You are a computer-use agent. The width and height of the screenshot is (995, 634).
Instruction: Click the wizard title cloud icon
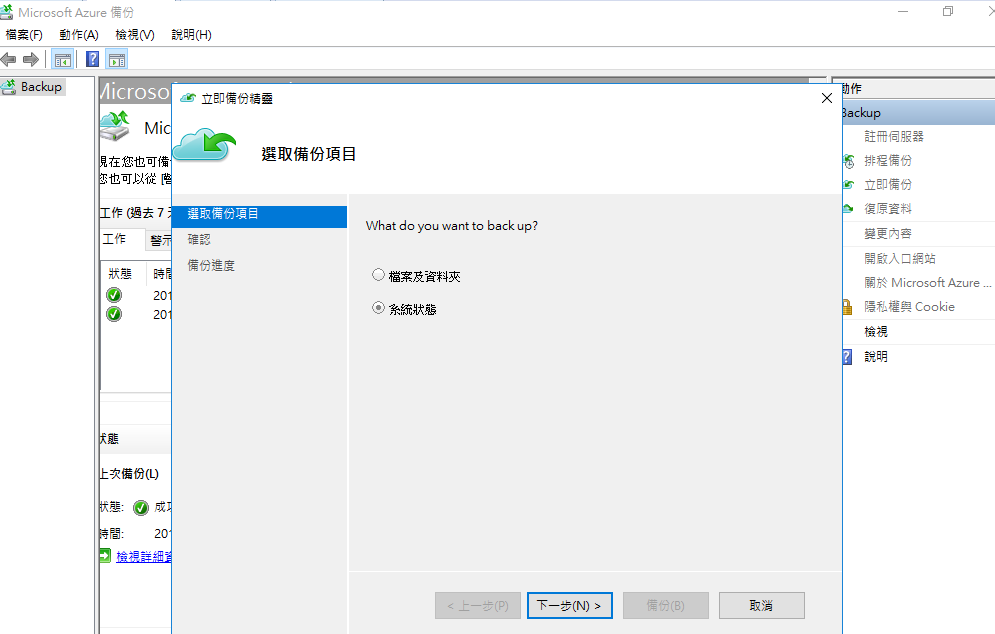click(x=187, y=98)
